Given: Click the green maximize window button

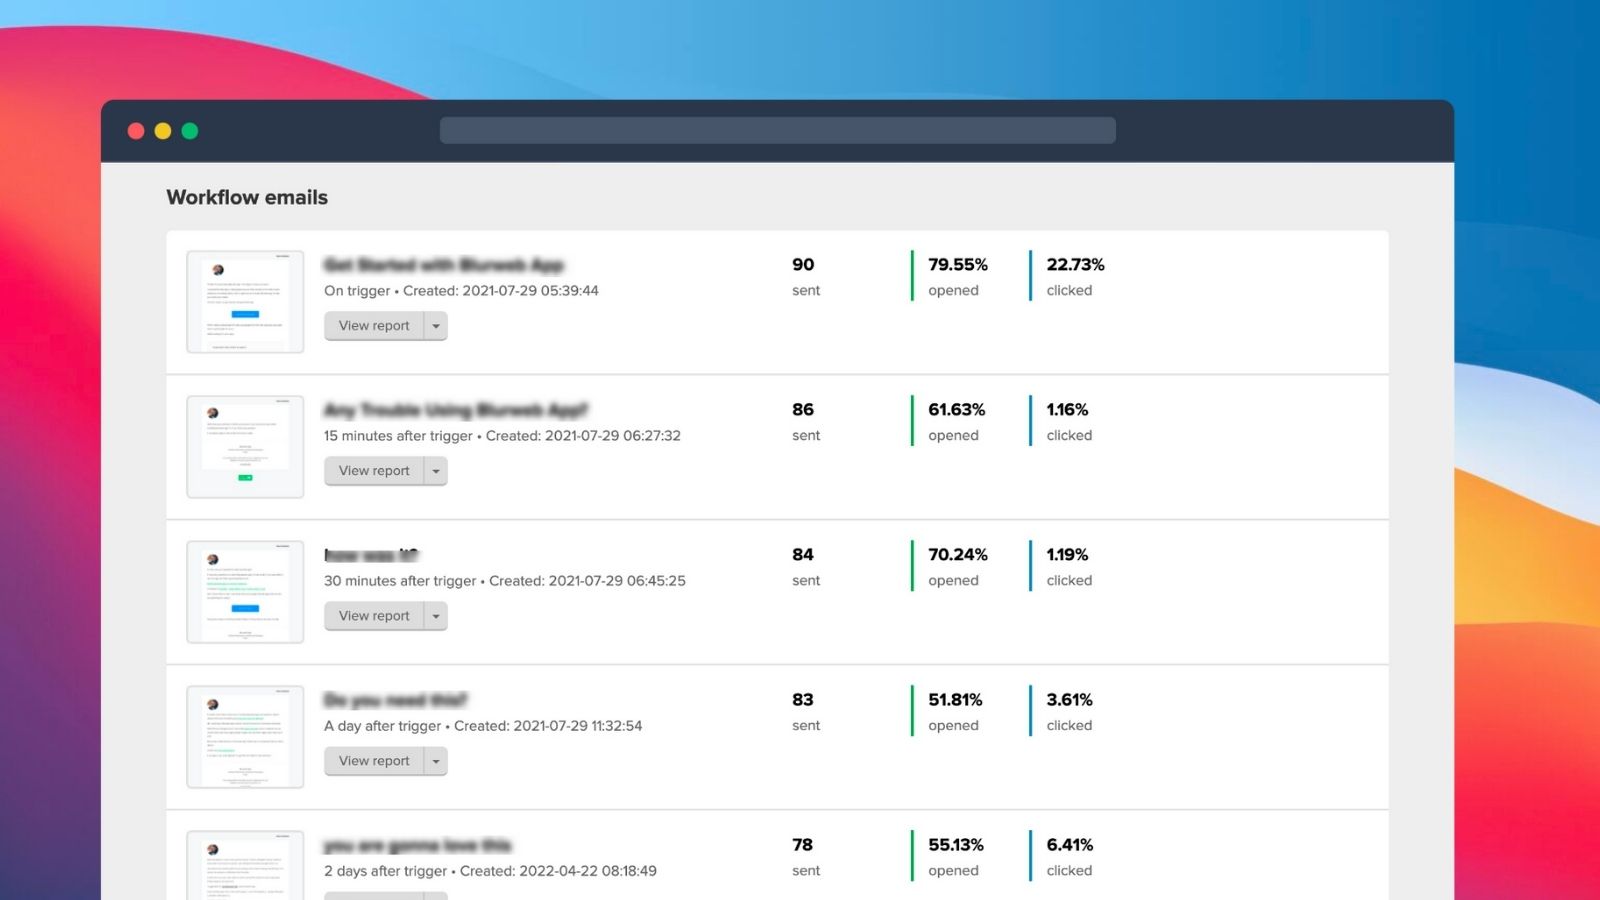Looking at the screenshot, I should pyautogui.click(x=190, y=131).
